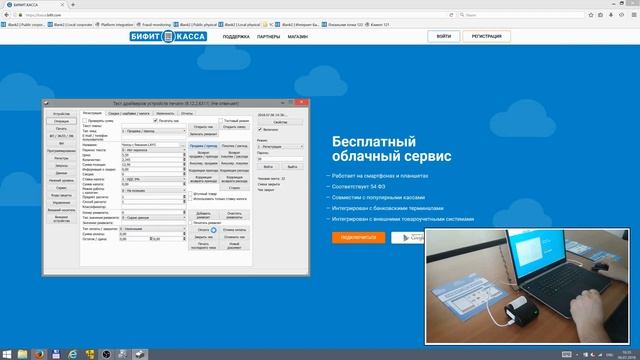640x360 pixels.
Task: Open the Firefox hamburger menu
Action: coord(634,15)
